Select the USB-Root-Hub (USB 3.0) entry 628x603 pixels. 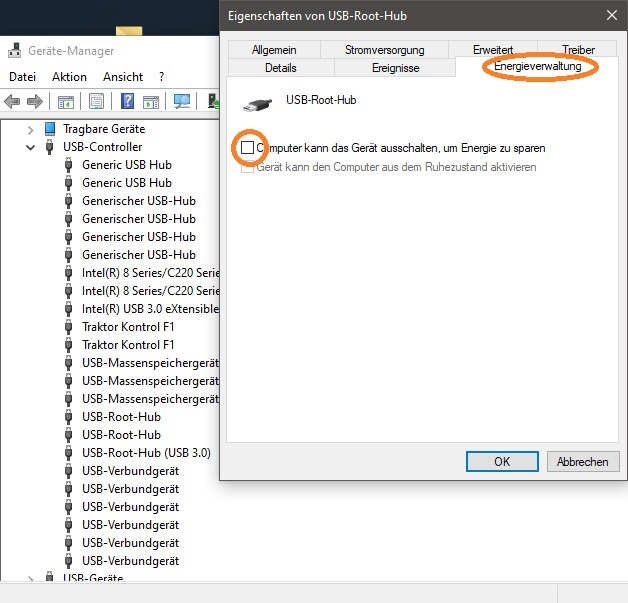point(146,453)
